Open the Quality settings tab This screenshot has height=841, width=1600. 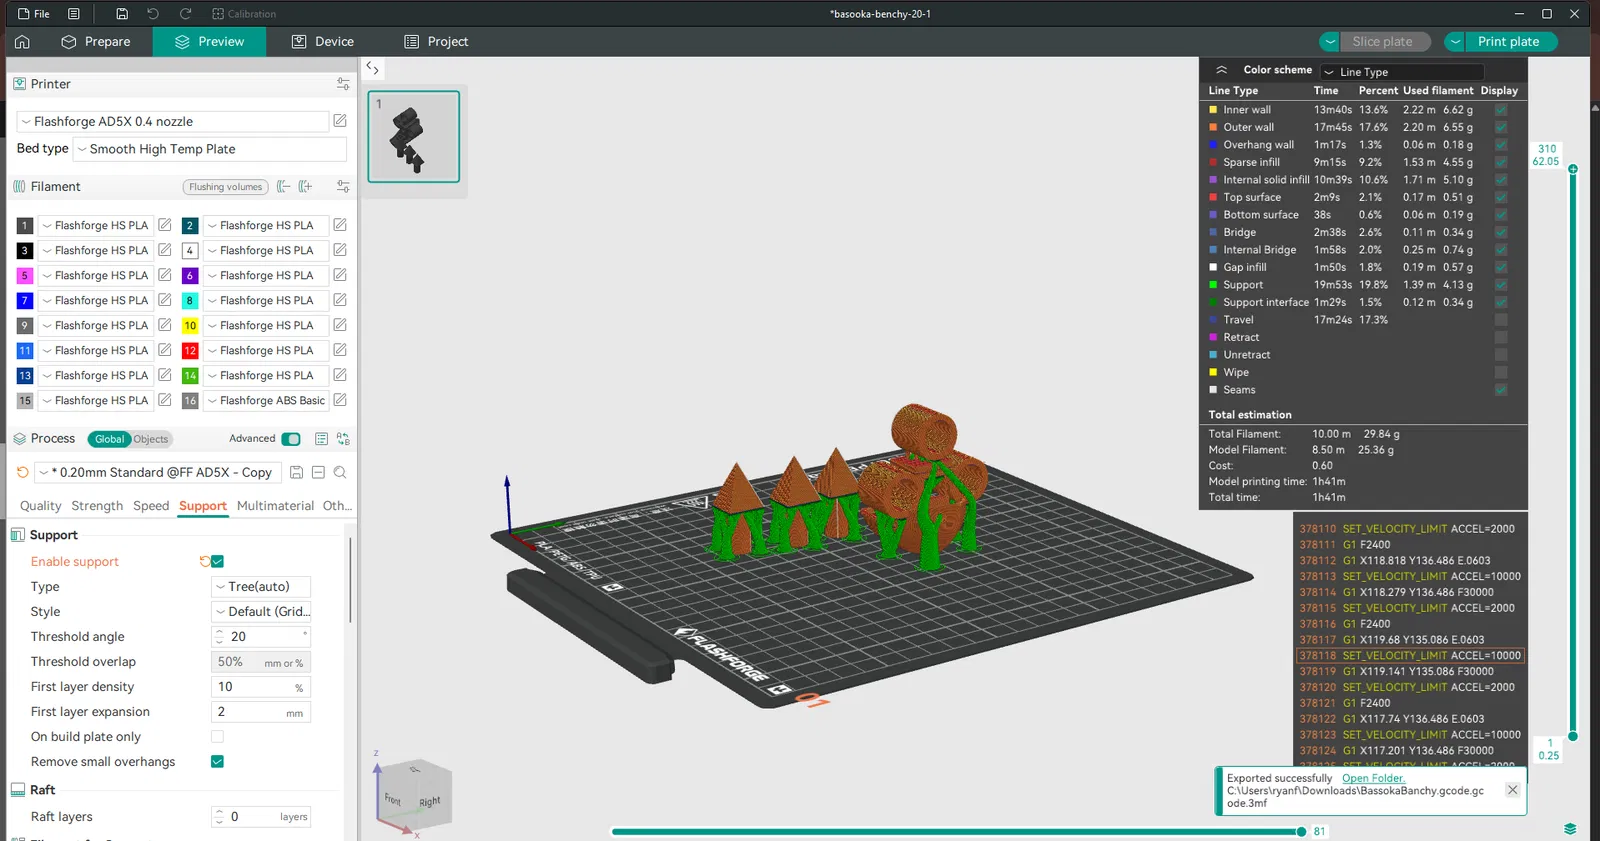[41, 506]
